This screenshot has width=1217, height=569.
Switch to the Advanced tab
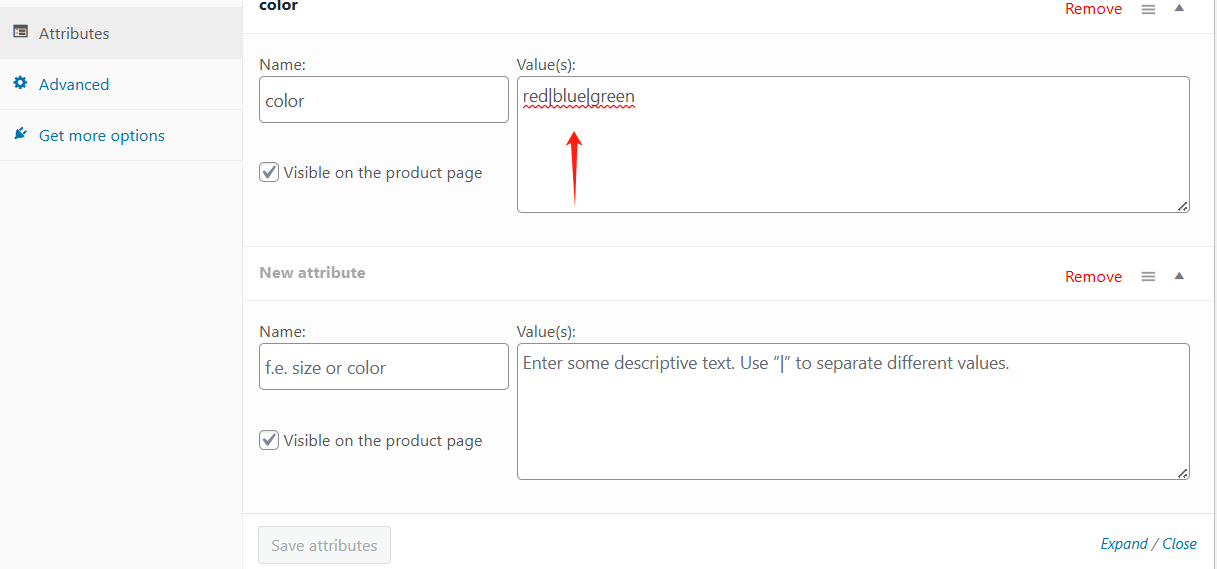click(x=74, y=84)
